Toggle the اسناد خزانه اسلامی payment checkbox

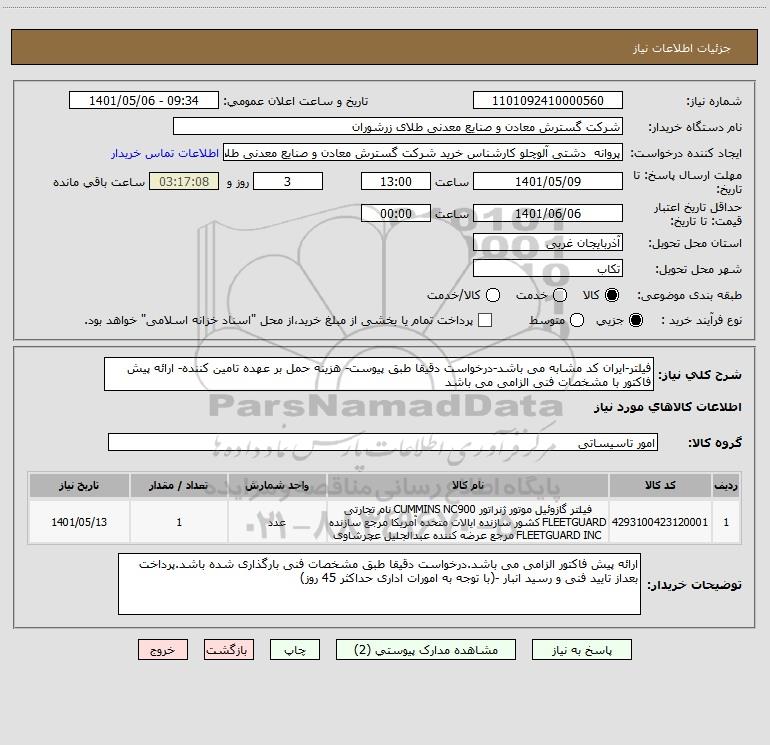(485, 320)
